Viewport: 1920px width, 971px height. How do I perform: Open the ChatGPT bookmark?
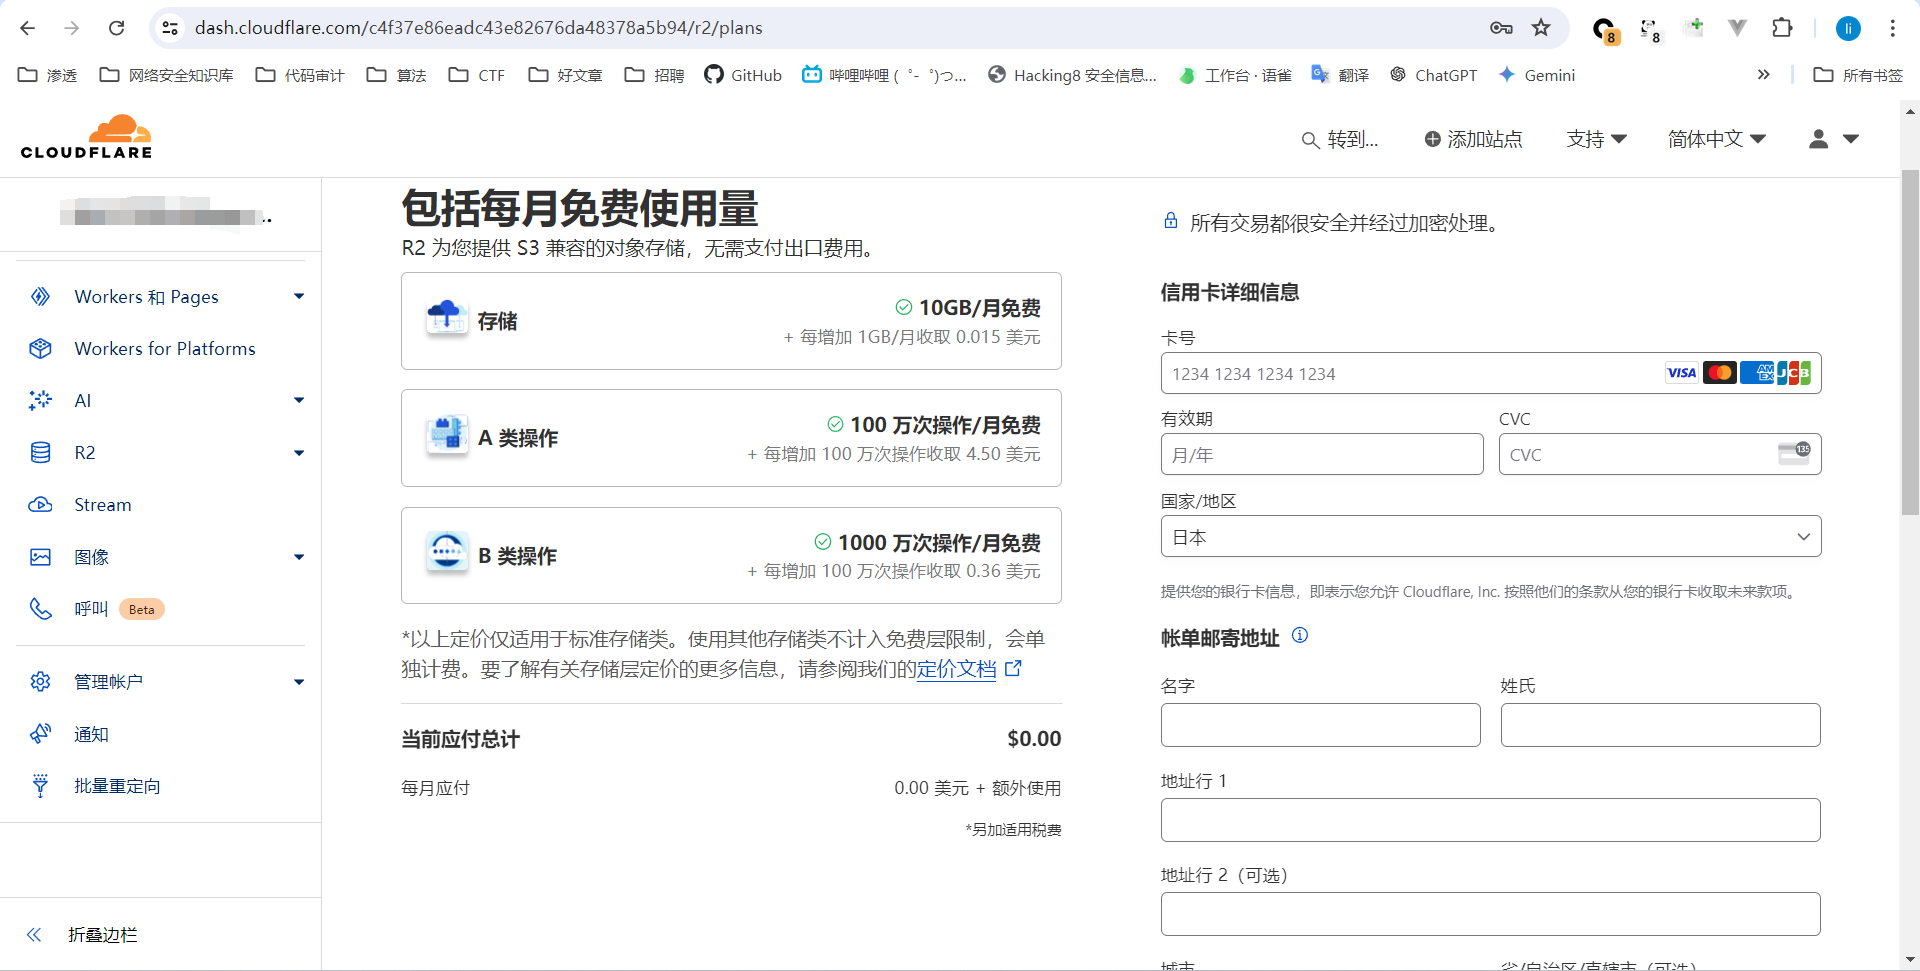point(1433,75)
